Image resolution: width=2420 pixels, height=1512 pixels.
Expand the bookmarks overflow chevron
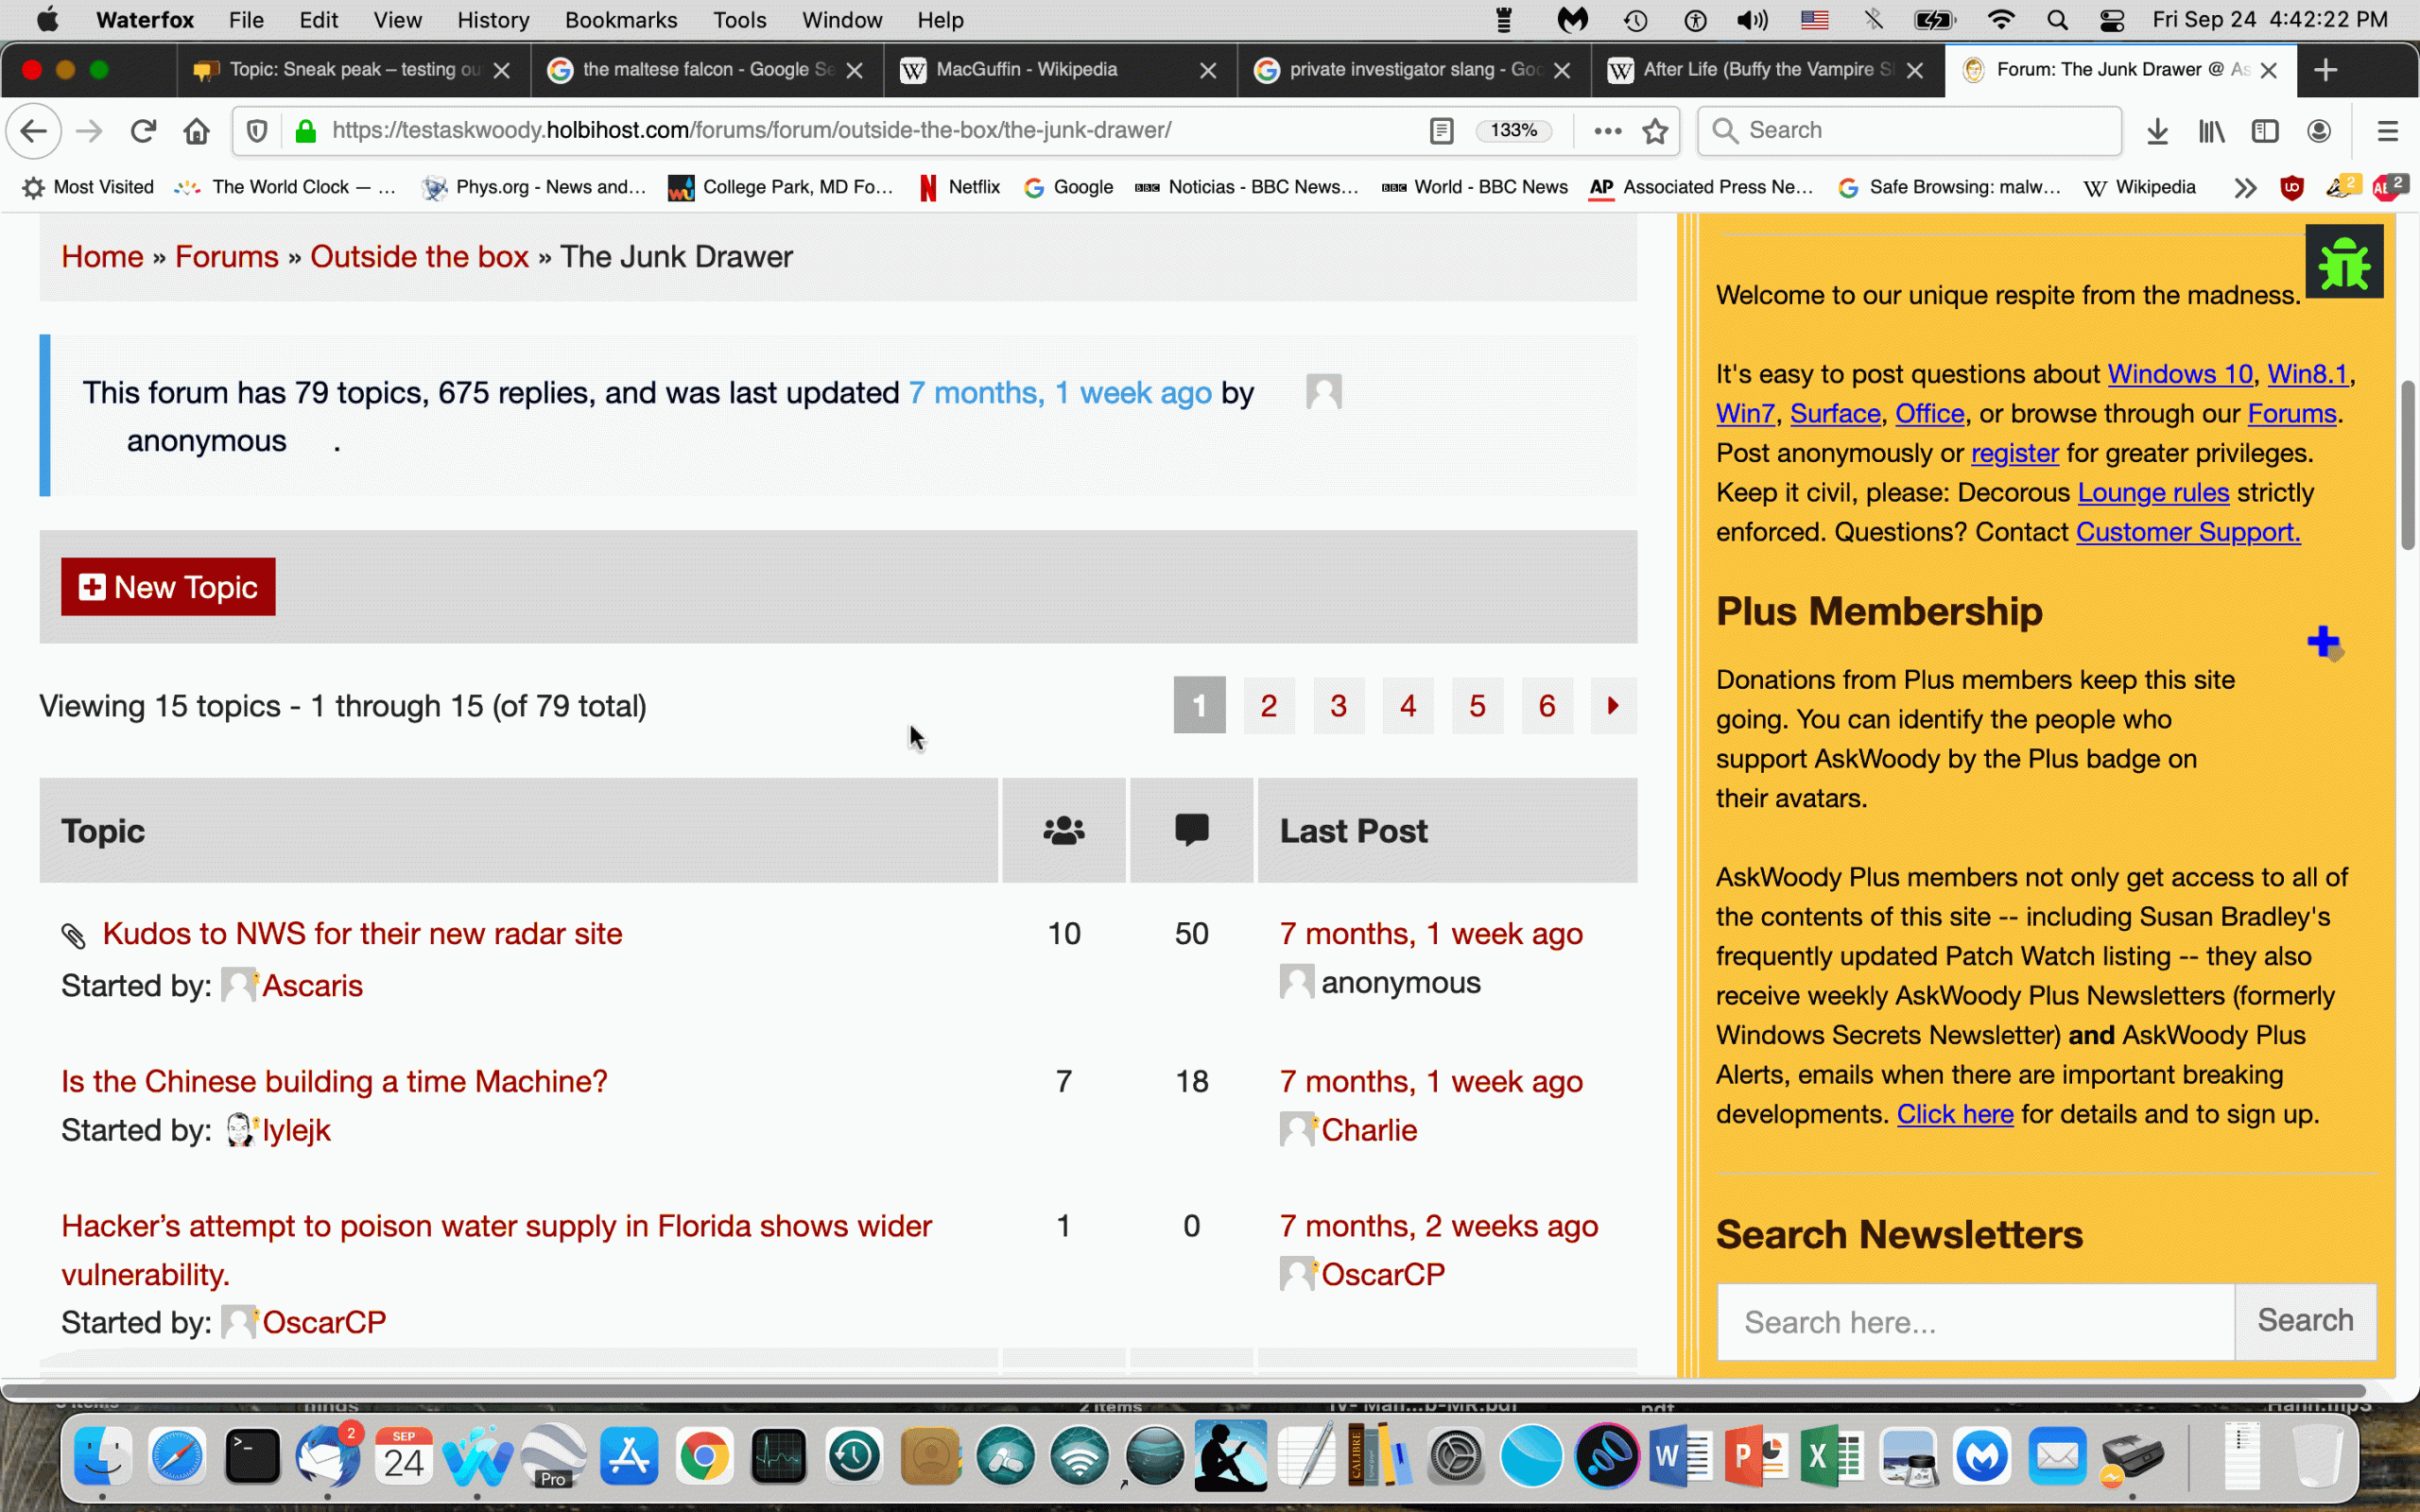[2245, 187]
